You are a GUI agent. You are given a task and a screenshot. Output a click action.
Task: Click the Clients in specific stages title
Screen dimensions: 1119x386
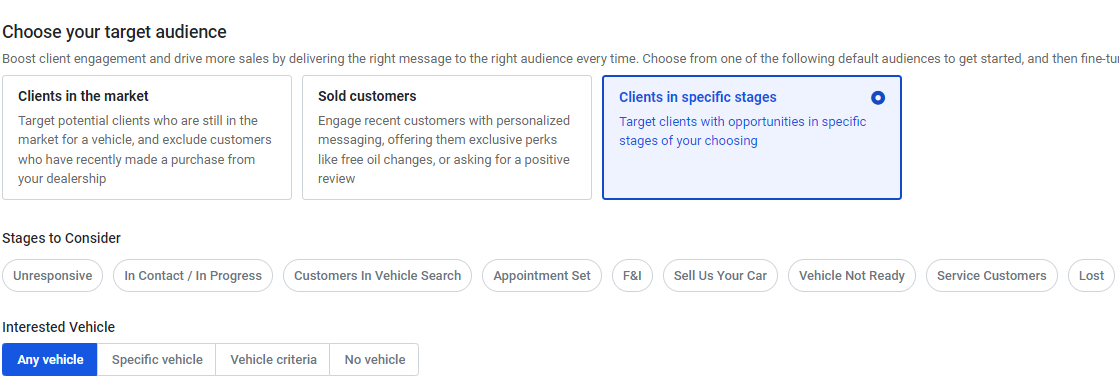click(697, 97)
